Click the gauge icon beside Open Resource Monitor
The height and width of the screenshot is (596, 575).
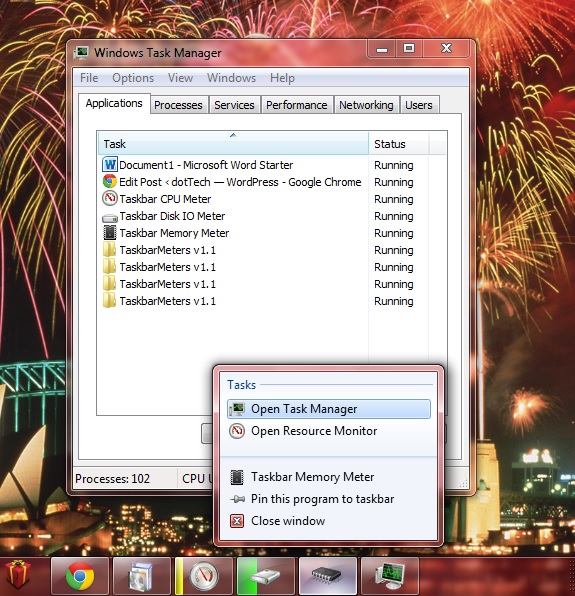point(237,431)
